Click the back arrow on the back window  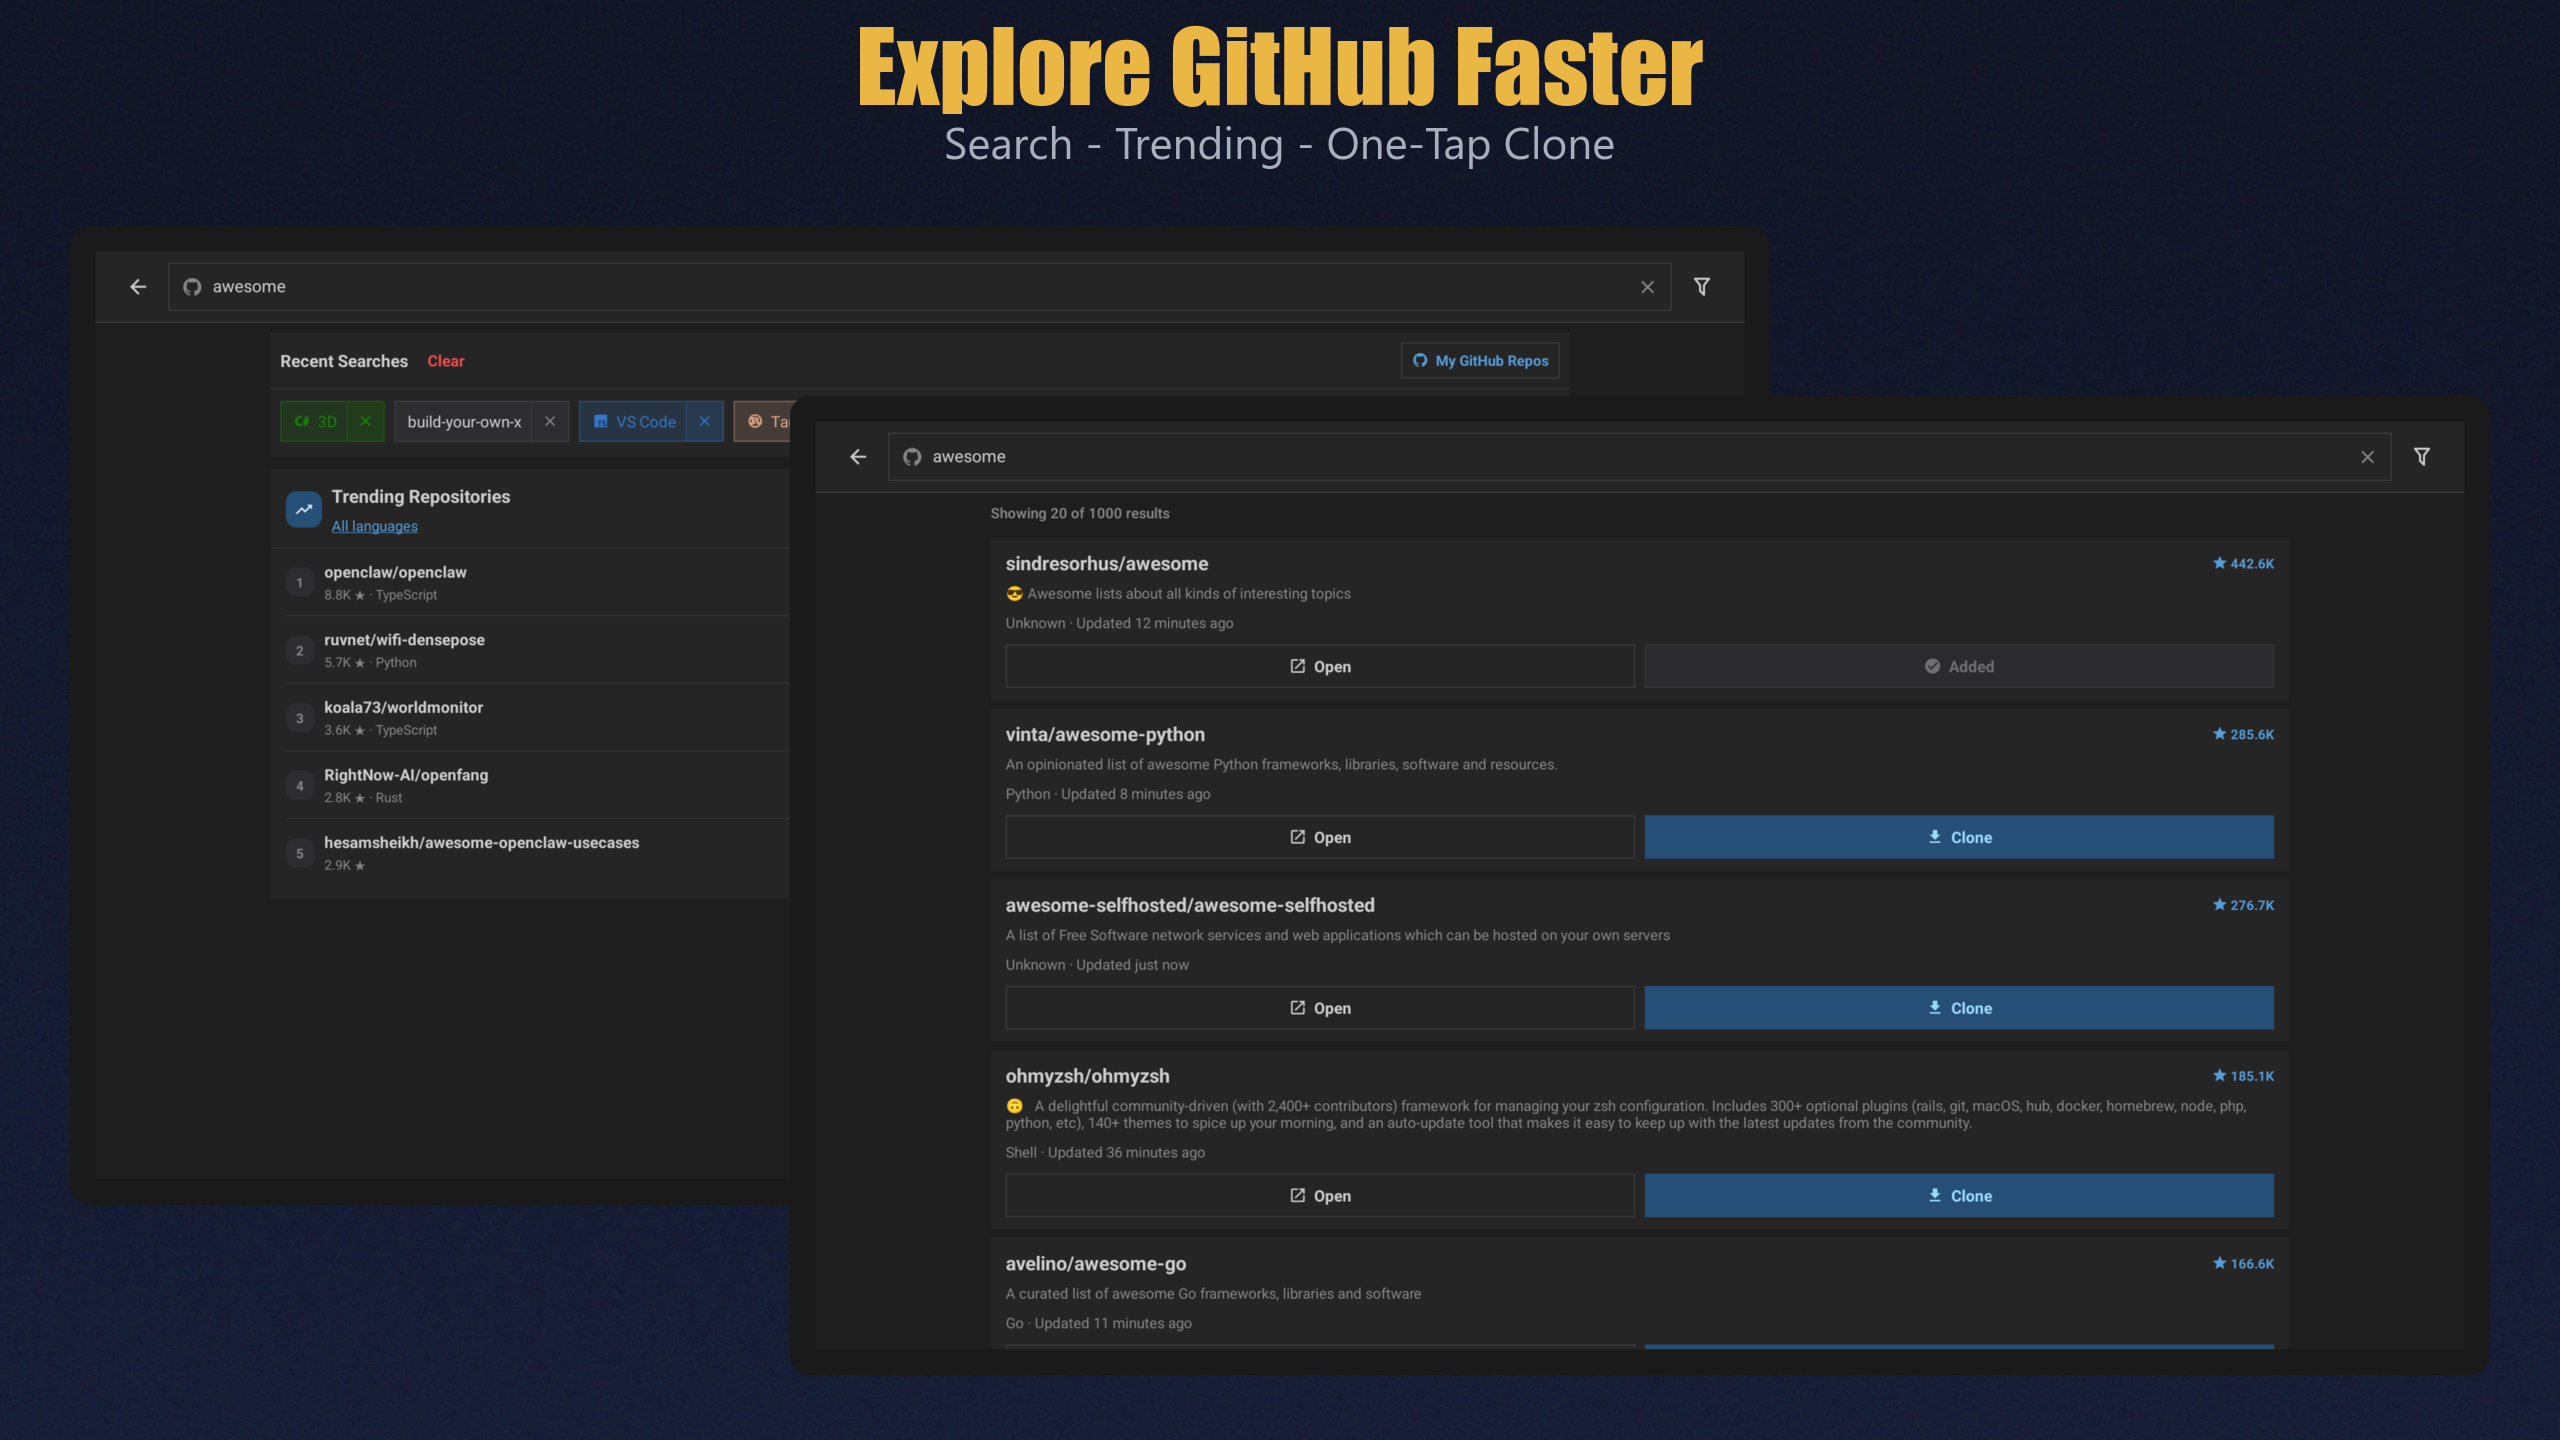tap(137, 286)
